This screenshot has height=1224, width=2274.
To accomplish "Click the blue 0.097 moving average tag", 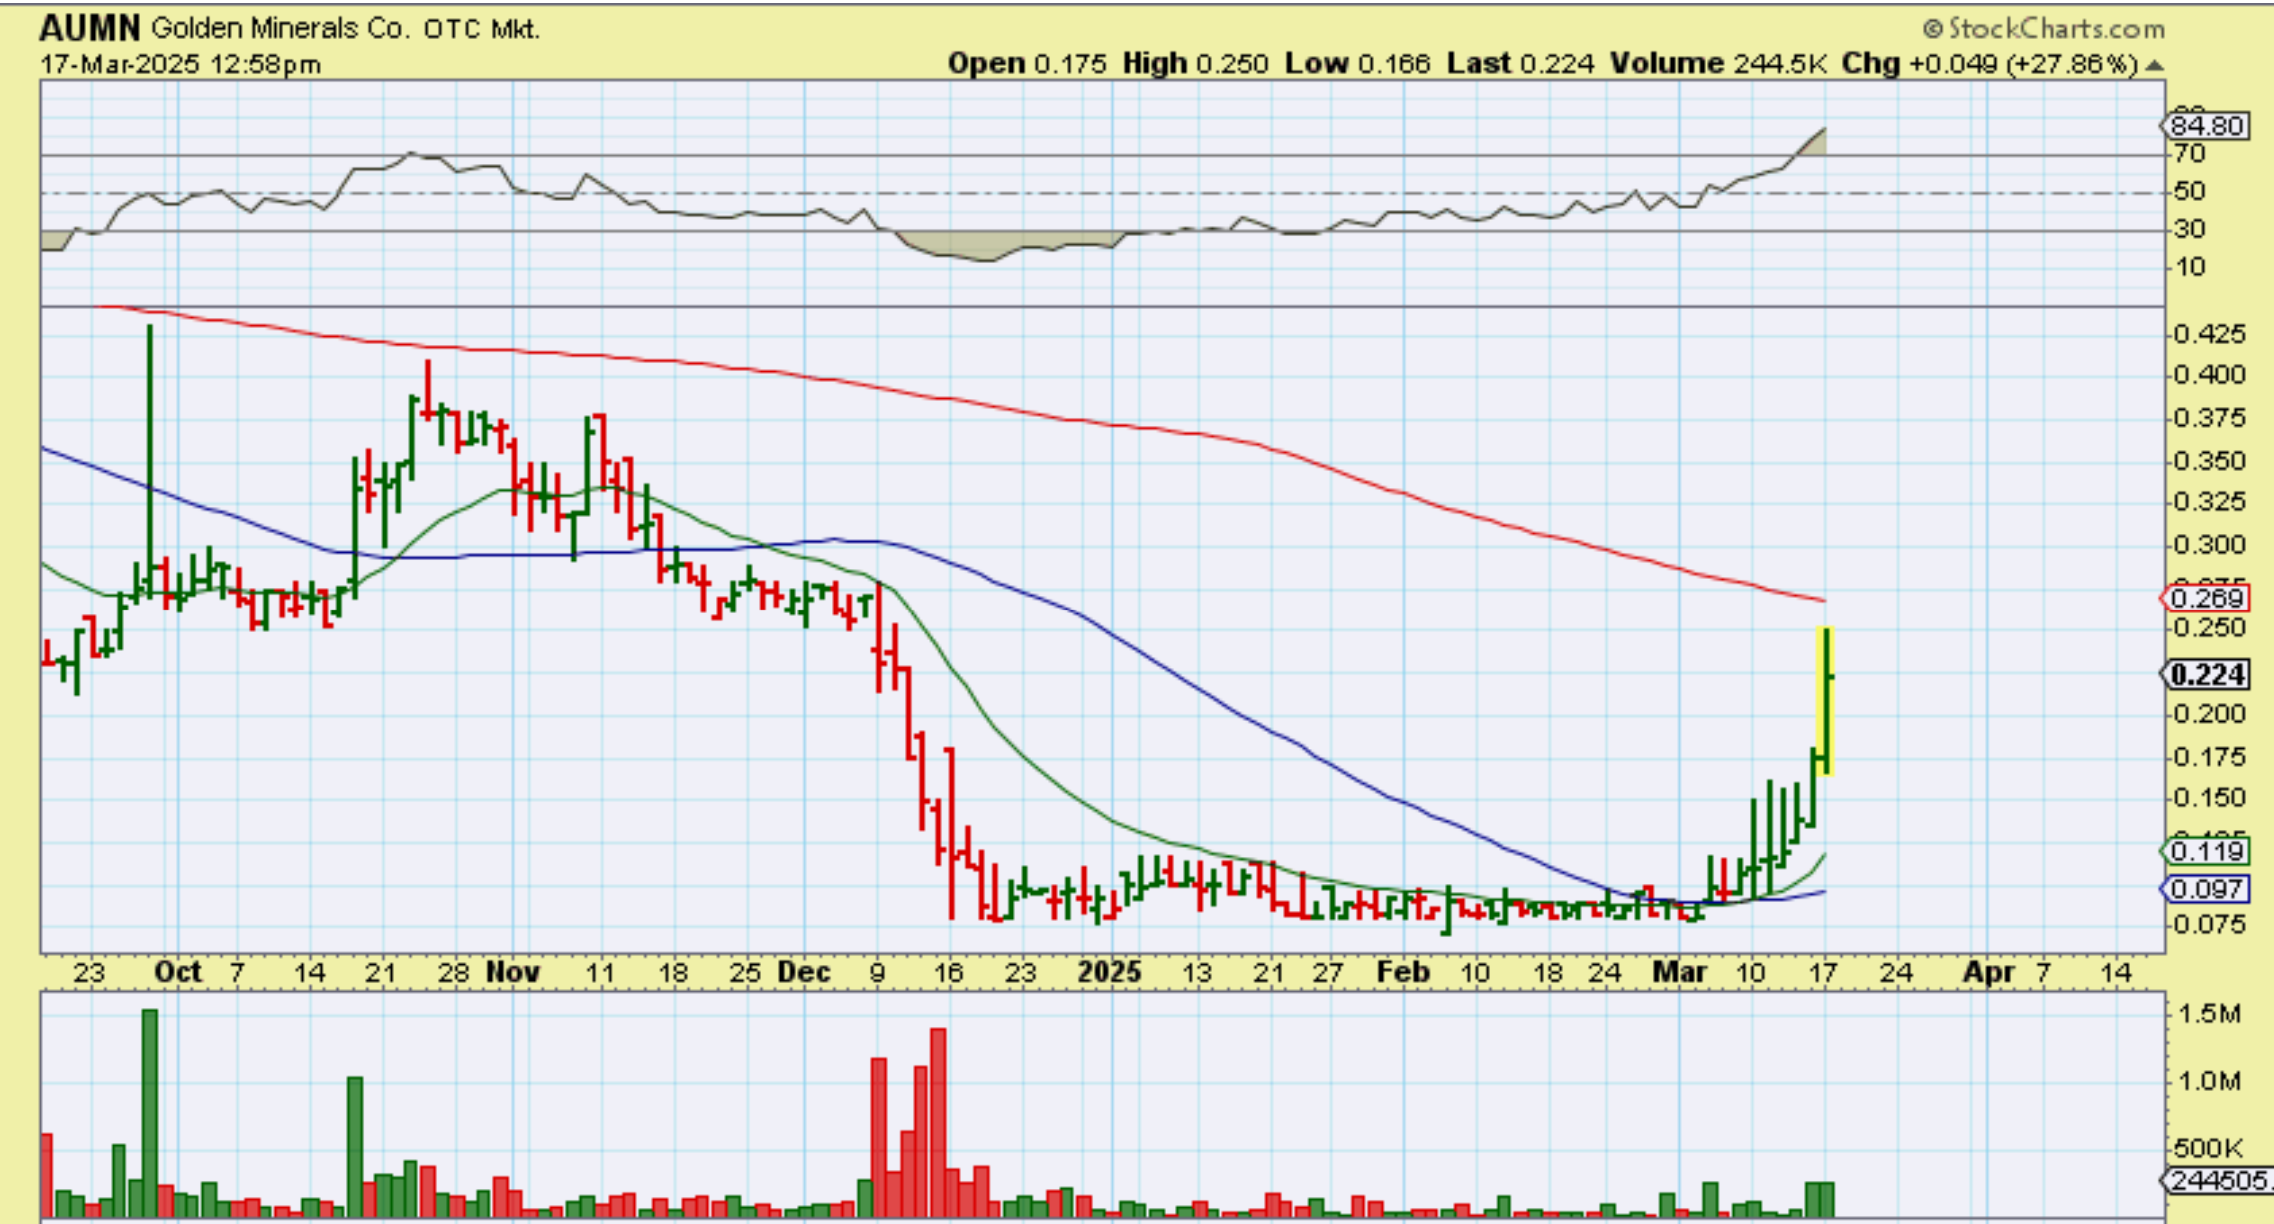I will point(2206,888).
